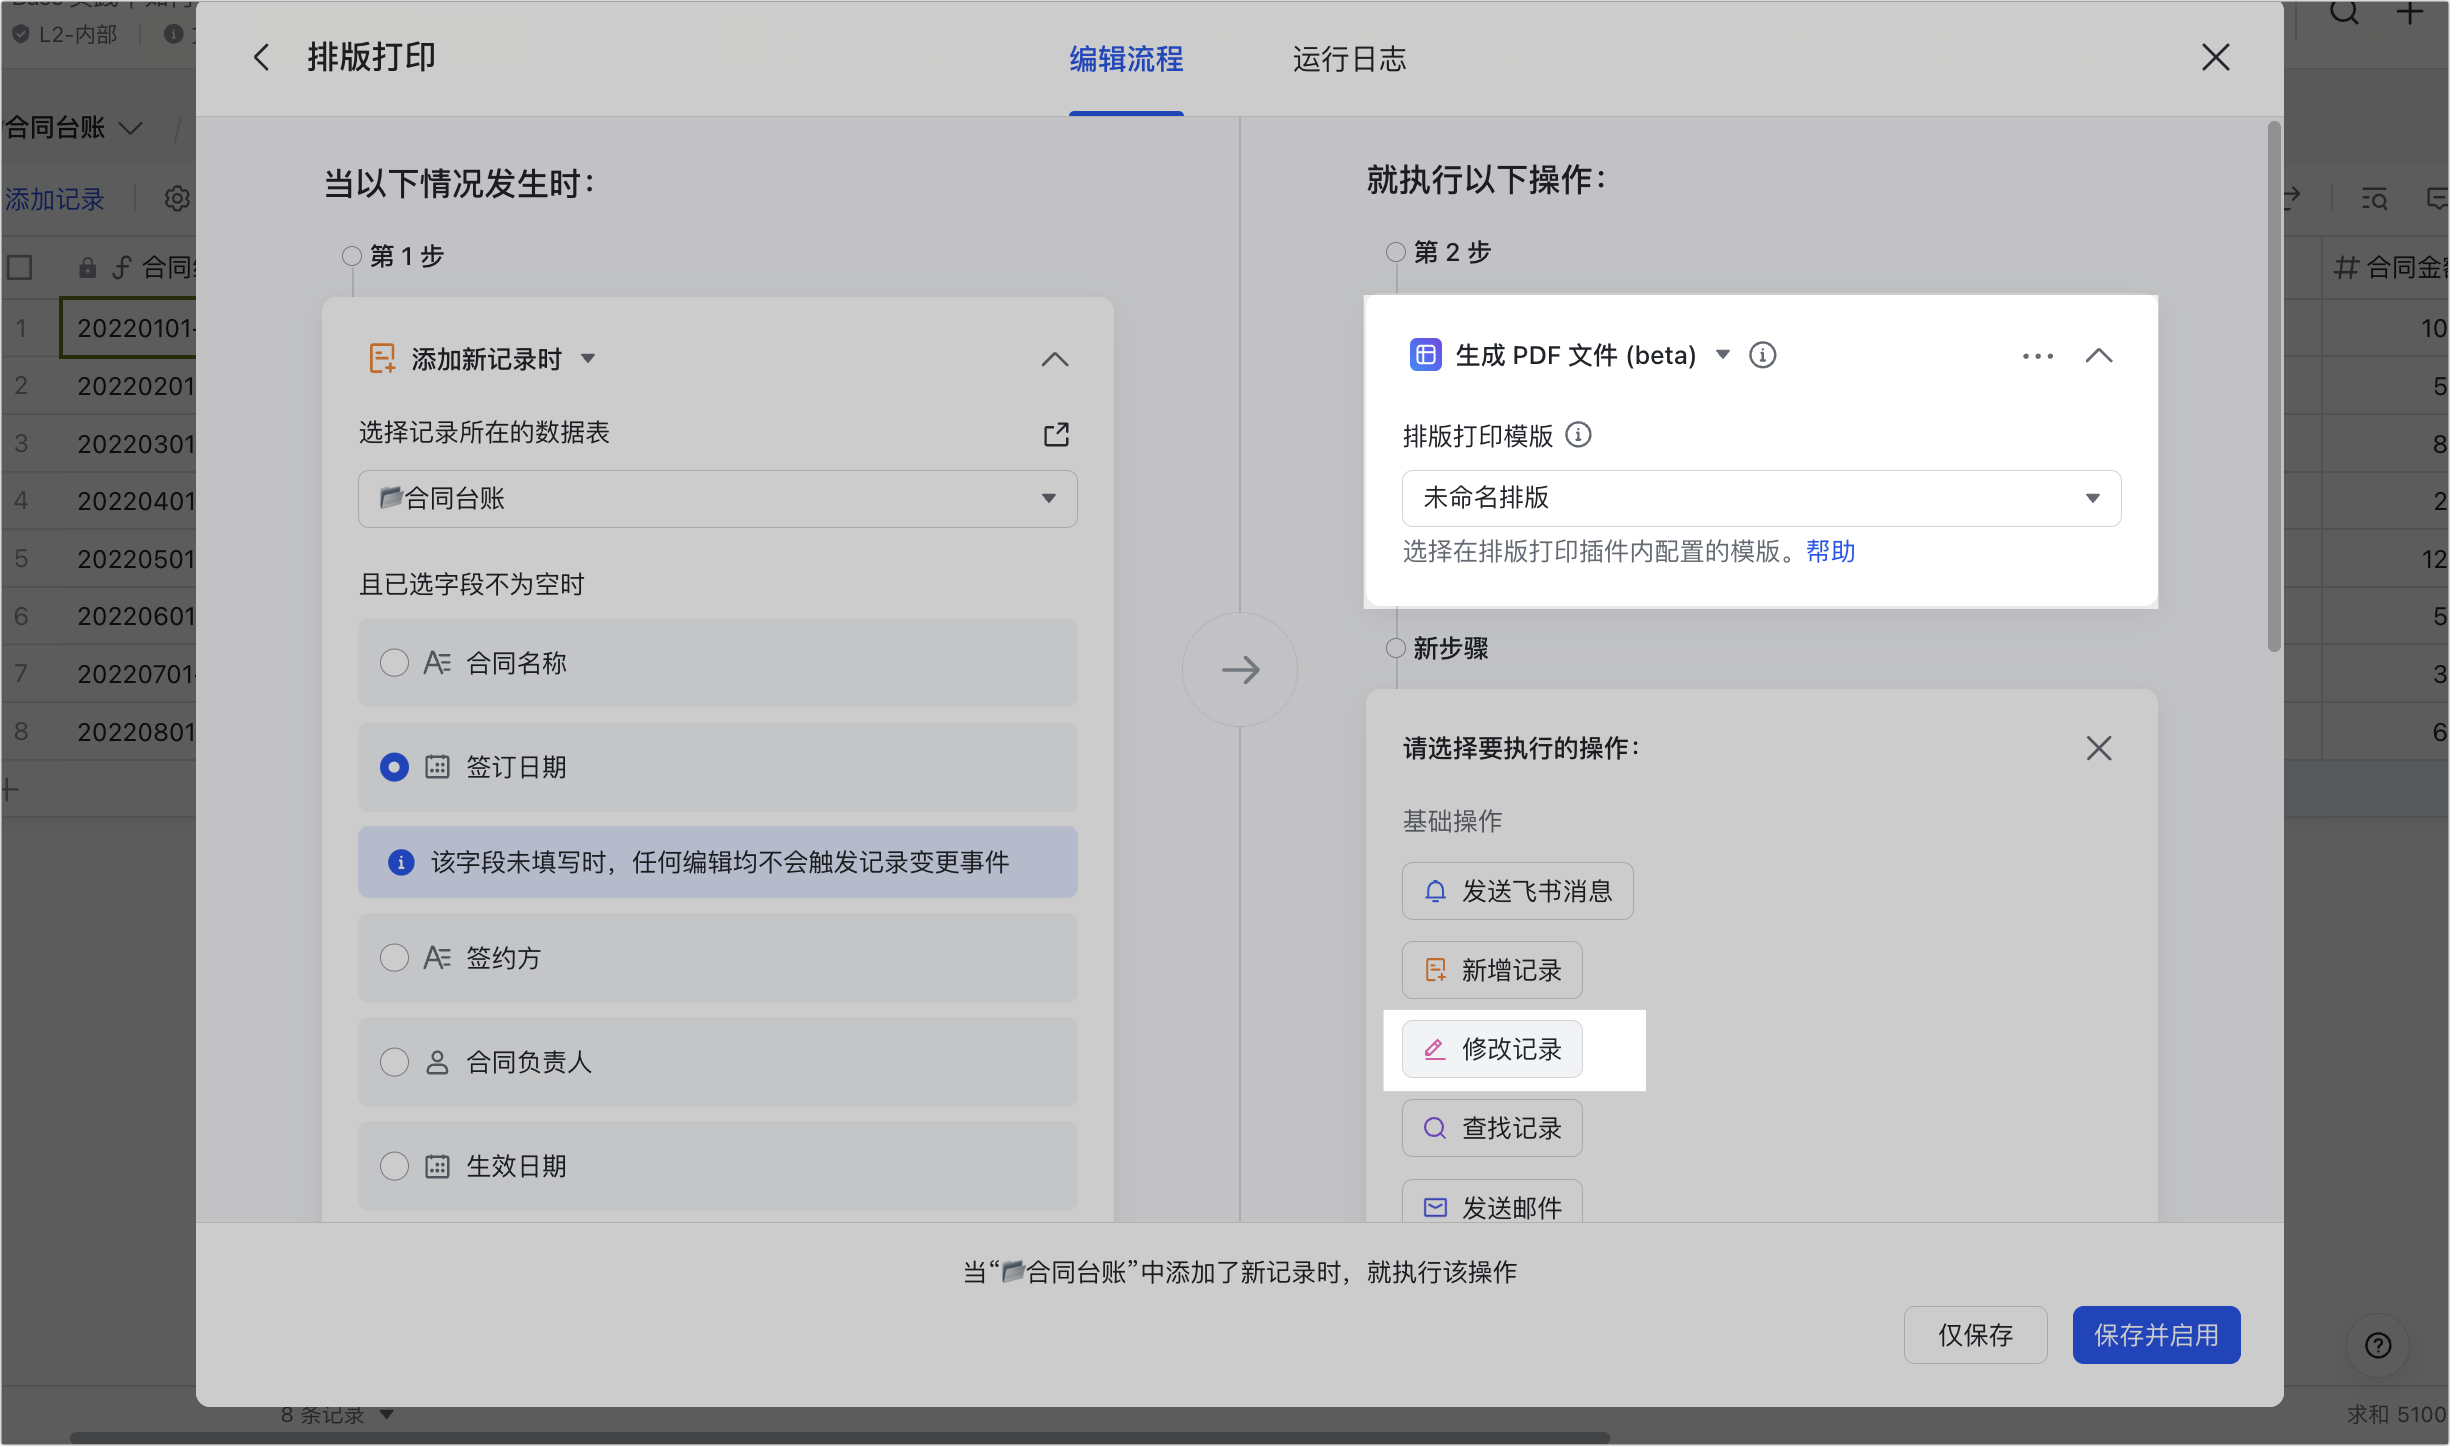Click the 仅保存 button

(x=1975, y=1335)
